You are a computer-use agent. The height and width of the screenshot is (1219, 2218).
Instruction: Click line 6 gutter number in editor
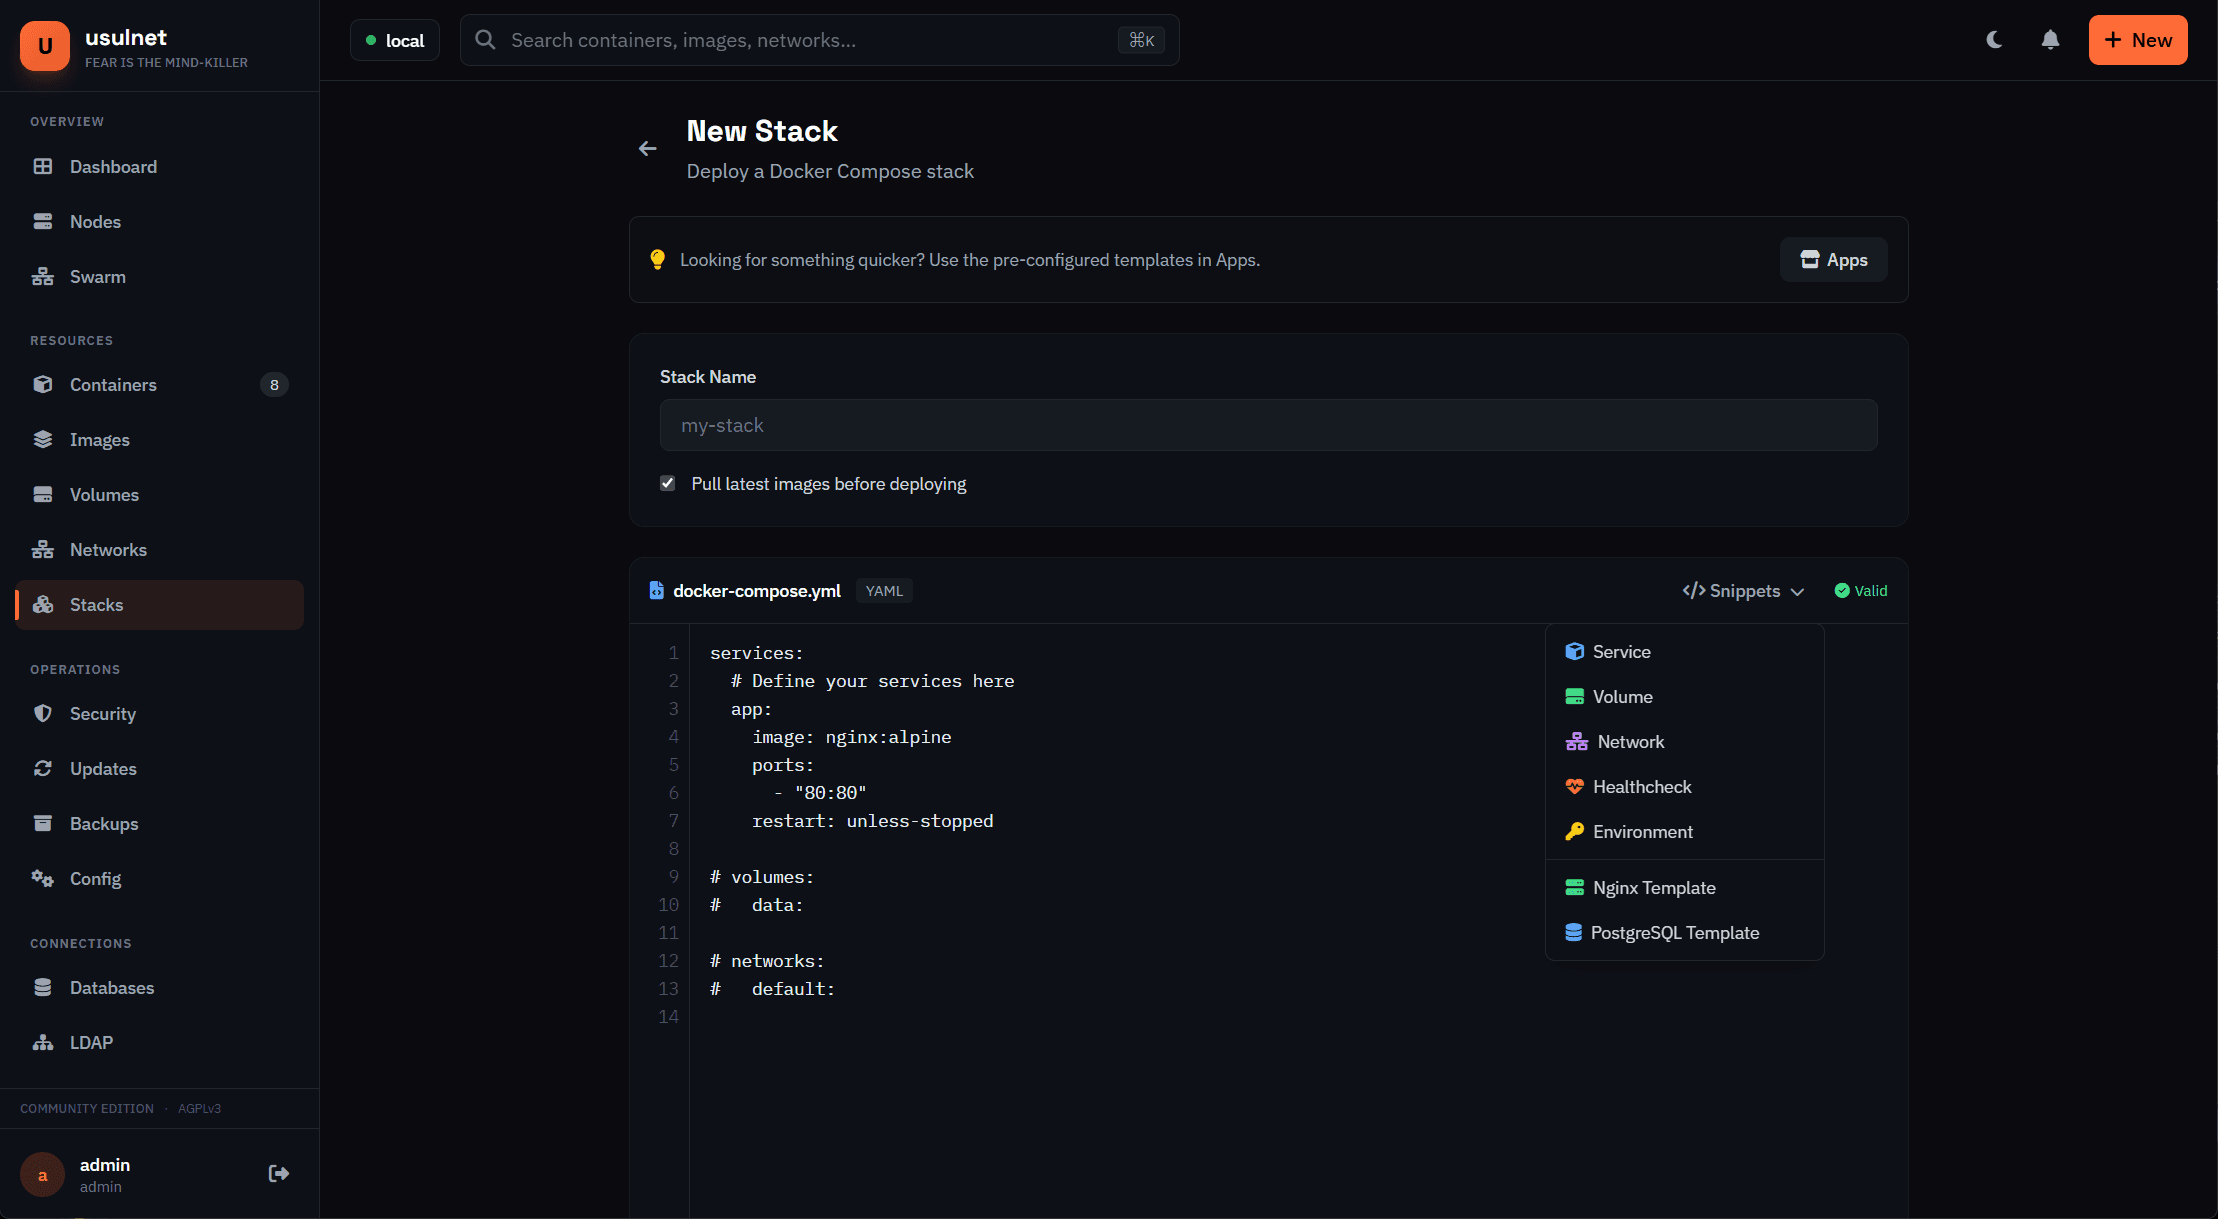point(674,792)
